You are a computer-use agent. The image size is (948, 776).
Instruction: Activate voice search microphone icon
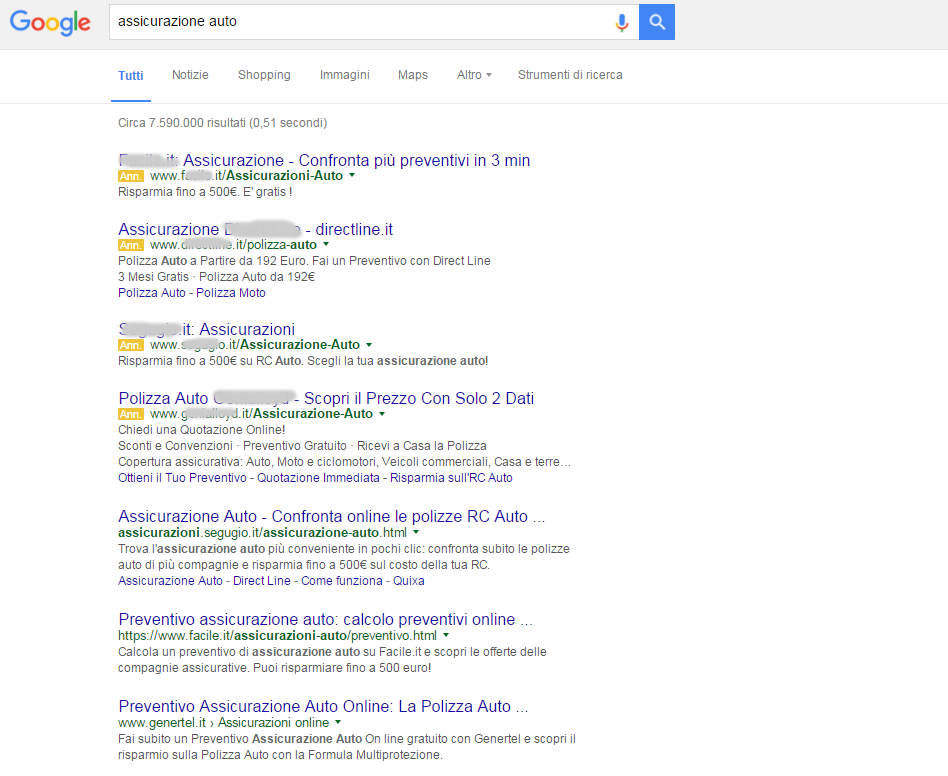click(x=622, y=22)
